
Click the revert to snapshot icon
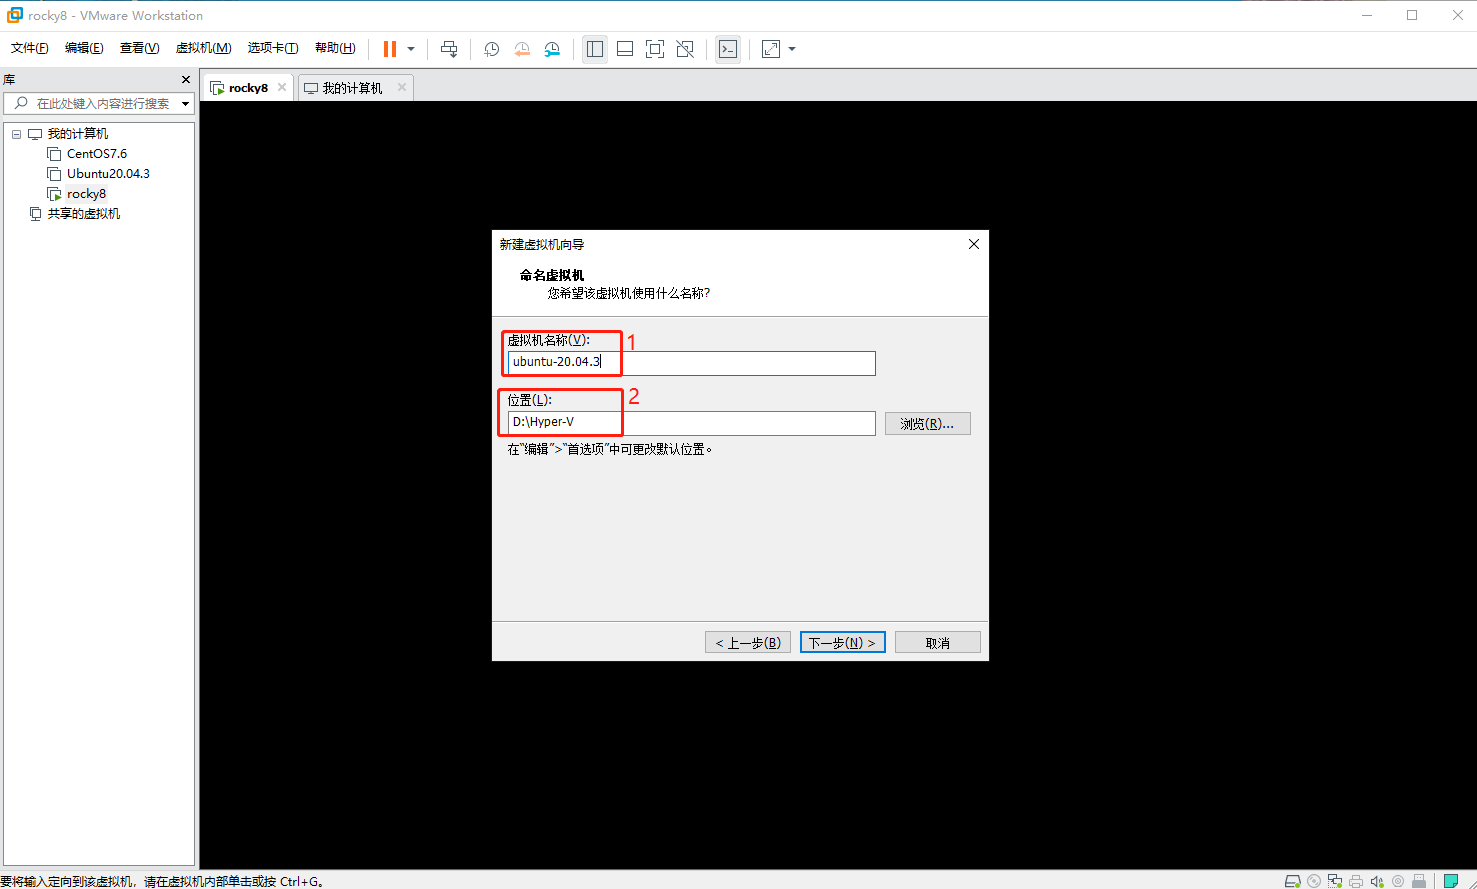pyautogui.click(x=522, y=49)
